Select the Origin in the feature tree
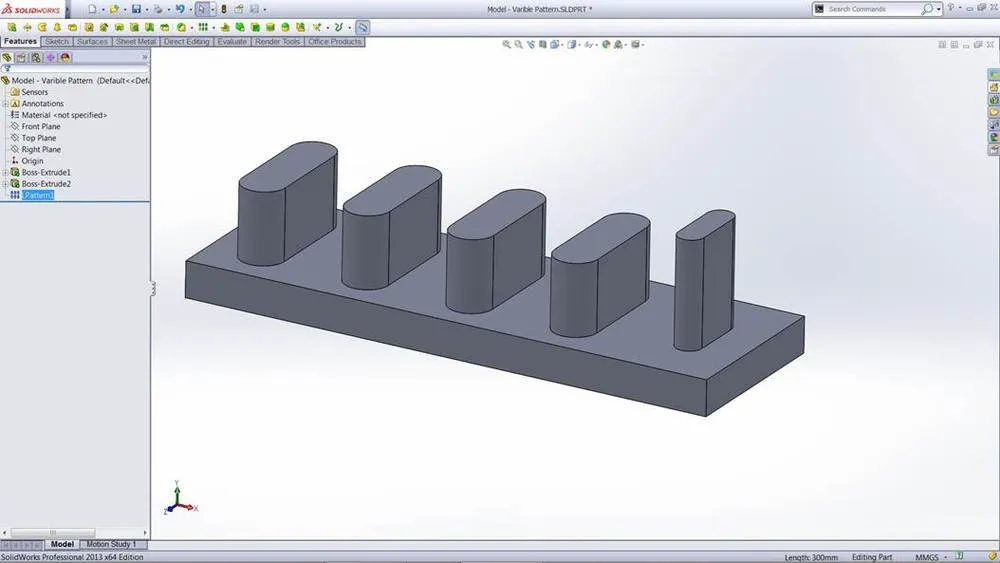Screen dimensions: 1000x563 click(32, 161)
